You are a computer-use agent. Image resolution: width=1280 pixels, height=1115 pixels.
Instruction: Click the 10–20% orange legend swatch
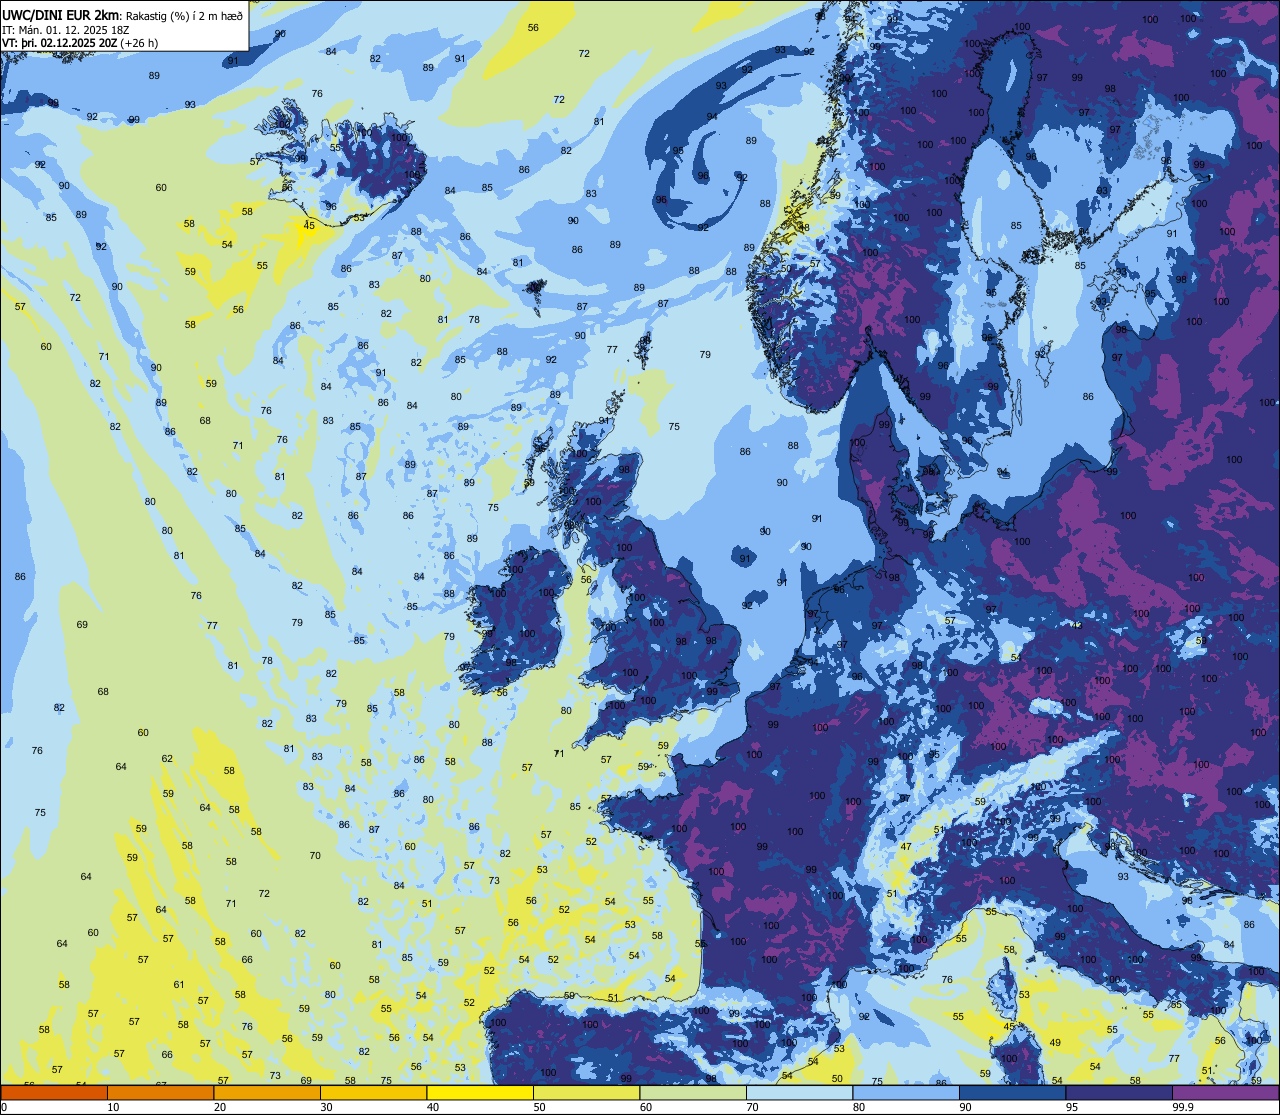160,1093
